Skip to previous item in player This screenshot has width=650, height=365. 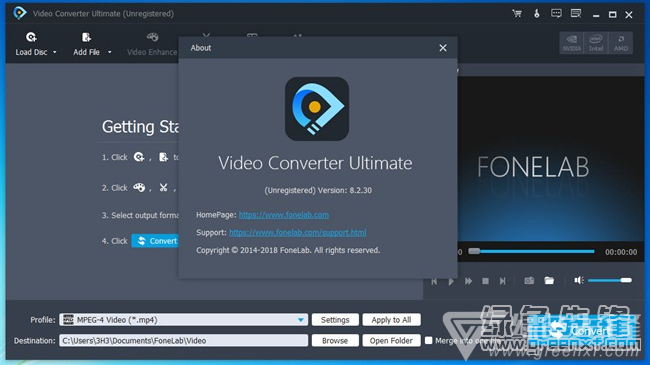click(434, 281)
